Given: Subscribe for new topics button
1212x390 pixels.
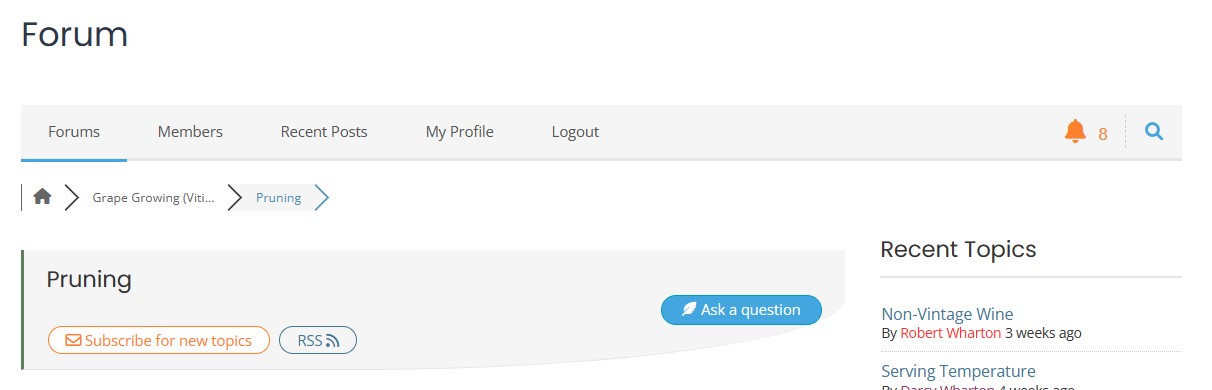Looking at the screenshot, I should (159, 340).
